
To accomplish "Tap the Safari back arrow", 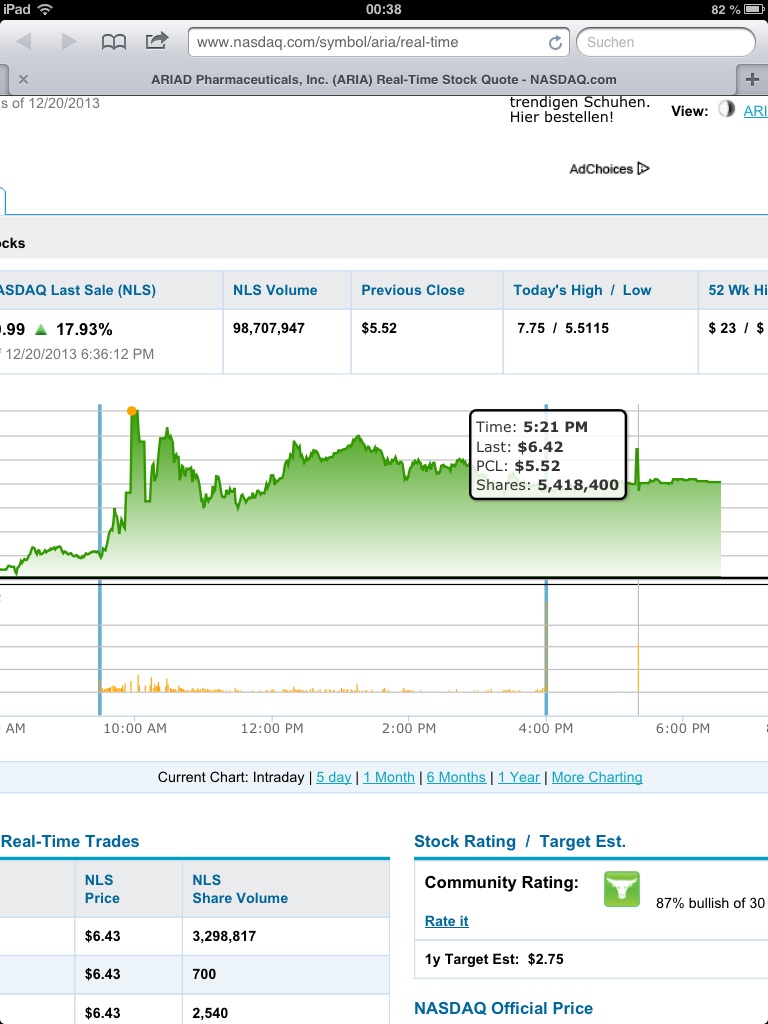I will (x=24, y=42).
